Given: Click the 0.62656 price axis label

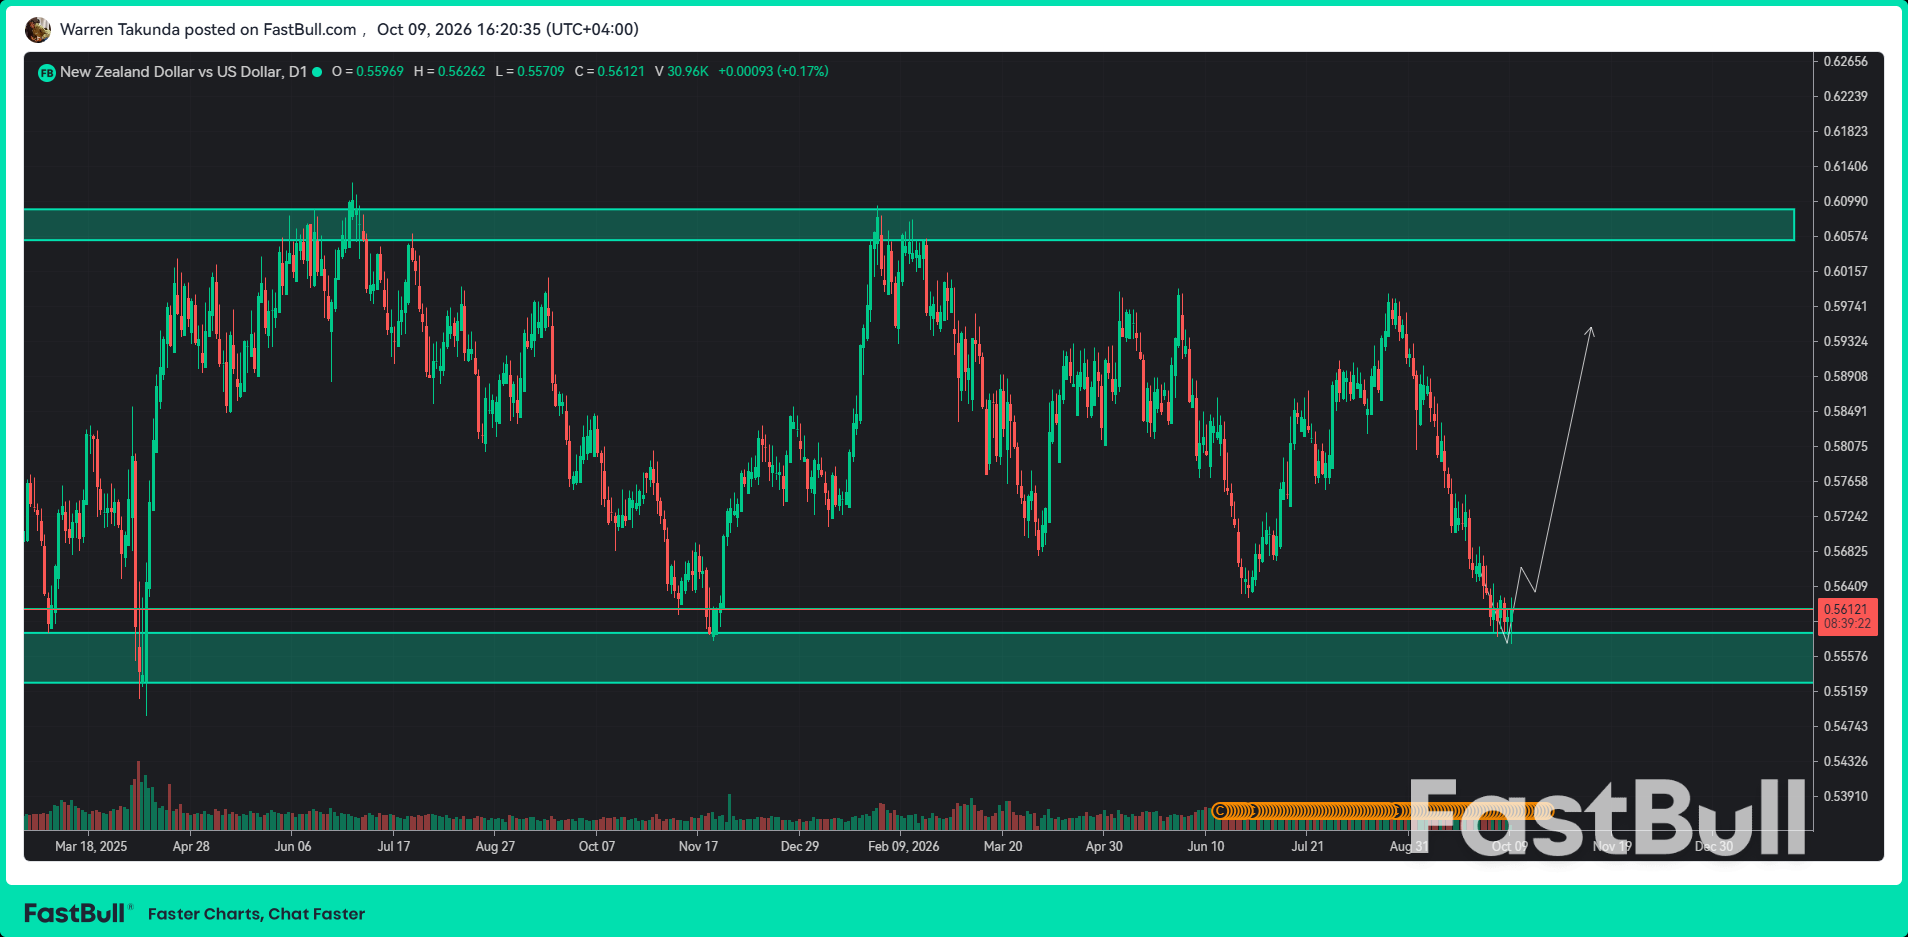Looking at the screenshot, I should click(x=1846, y=61).
